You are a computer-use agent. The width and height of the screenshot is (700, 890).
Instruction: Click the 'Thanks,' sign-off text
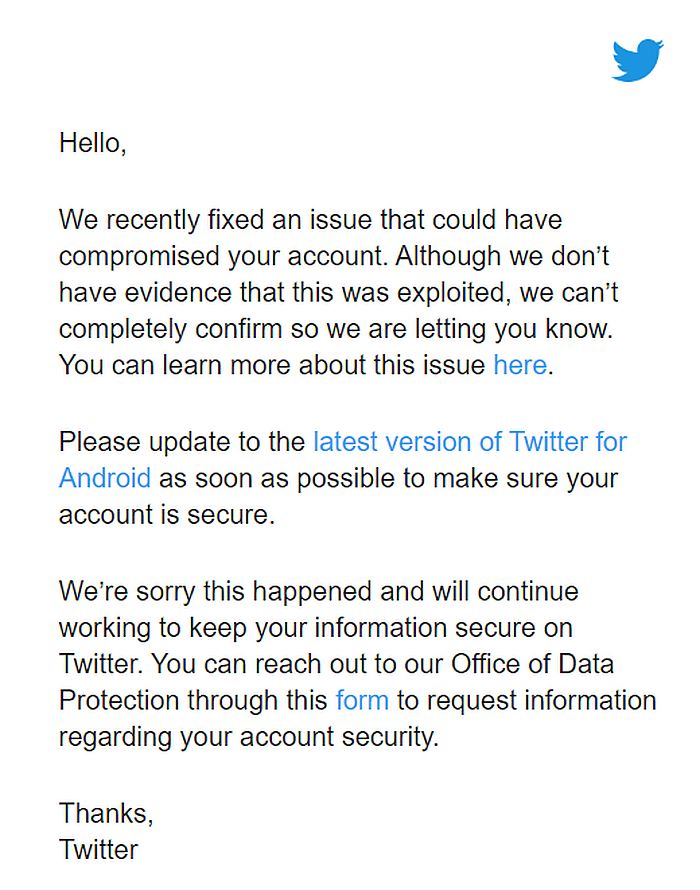[x=106, y=812]
